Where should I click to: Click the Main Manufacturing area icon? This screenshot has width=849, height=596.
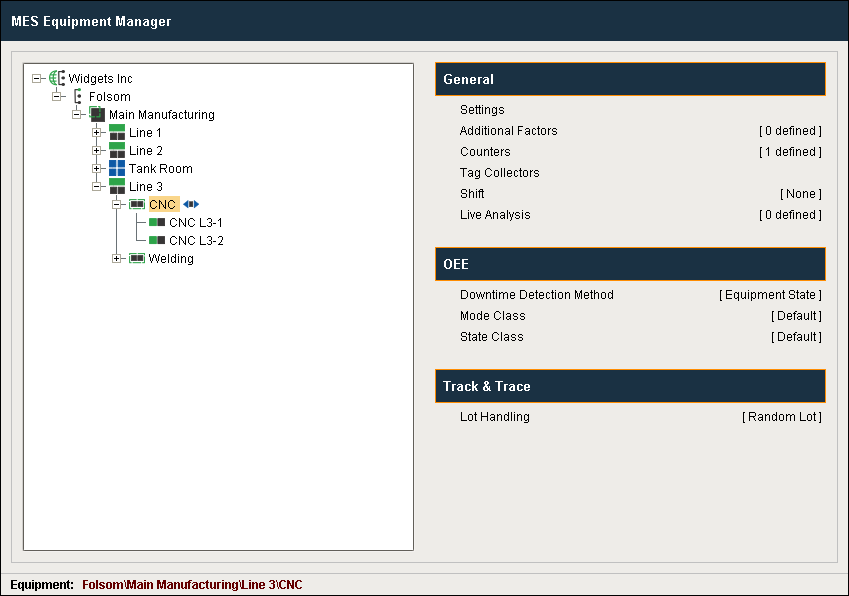click(x=97, y=115)
